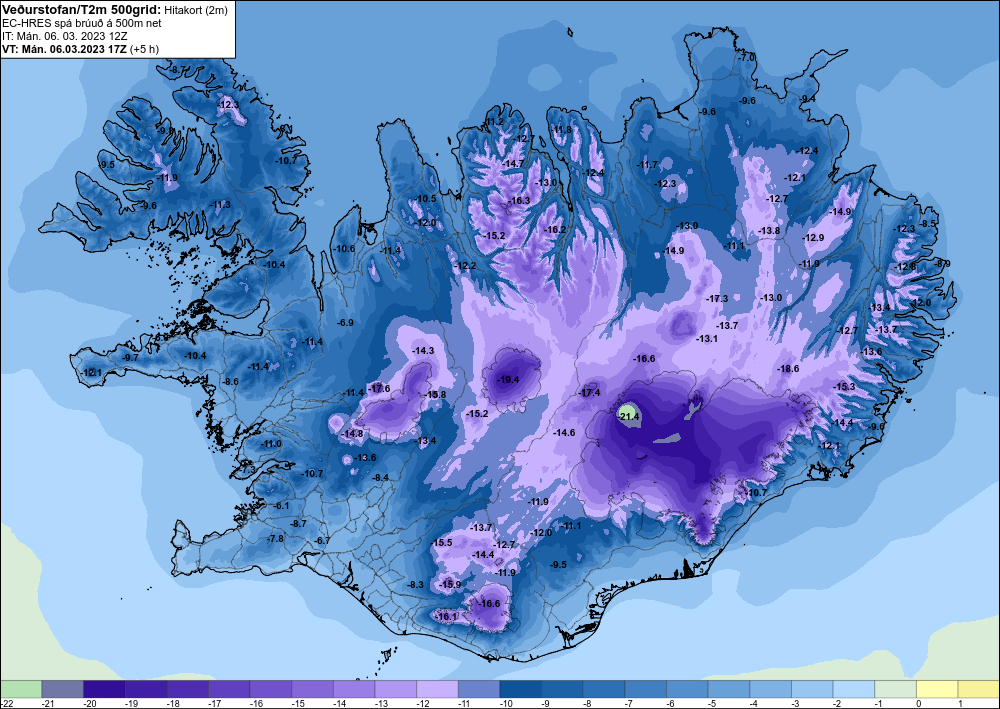Click the -8.9 temperature label
Image resolution: width=1000 pixels, height=709 pixels.
(x=942, y=263)
